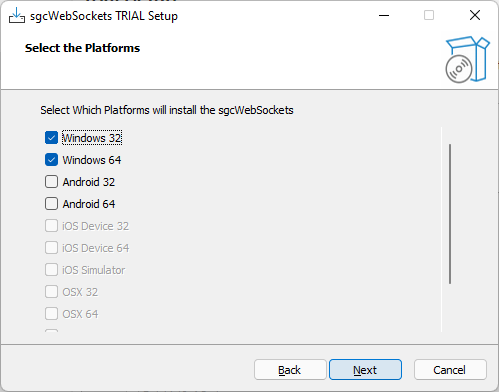
Task: Click the software box and disc icon
Action: (467, 59)
